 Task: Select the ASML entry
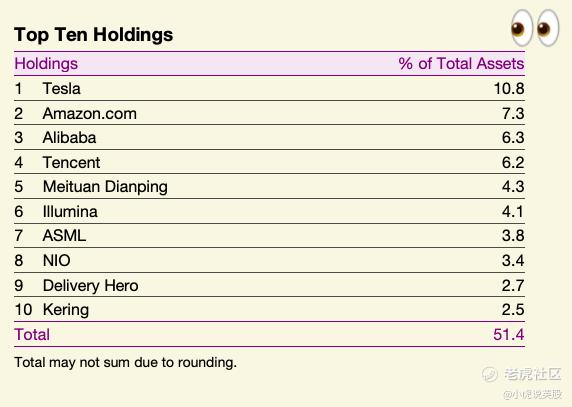pyautogui.click(x=64, y=236)
